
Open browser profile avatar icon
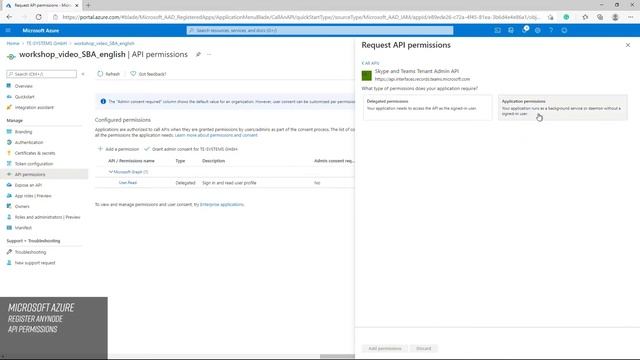pyautogui.click(x=615, y=17)
